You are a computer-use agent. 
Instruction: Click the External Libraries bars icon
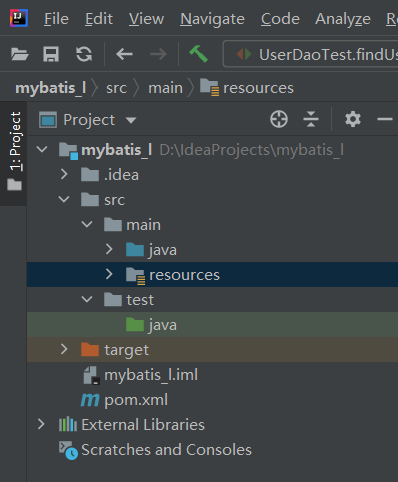point(68,424)
